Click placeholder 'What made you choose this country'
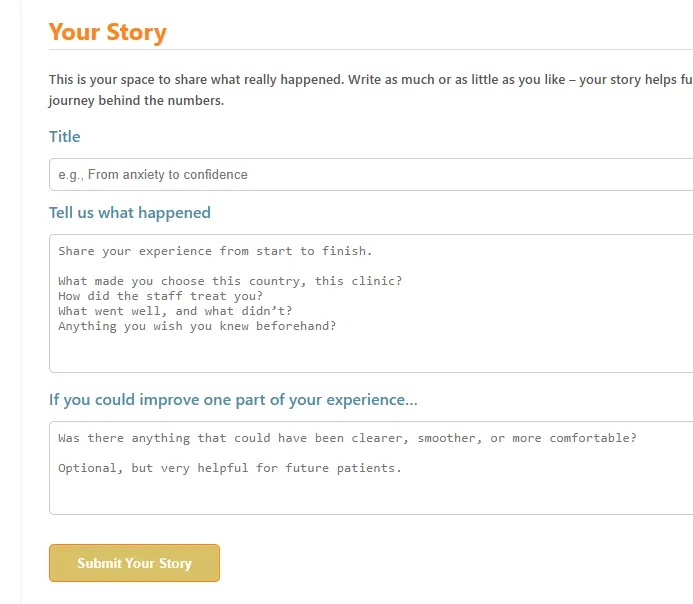This screenshot has height=604, width=693. 230,281
